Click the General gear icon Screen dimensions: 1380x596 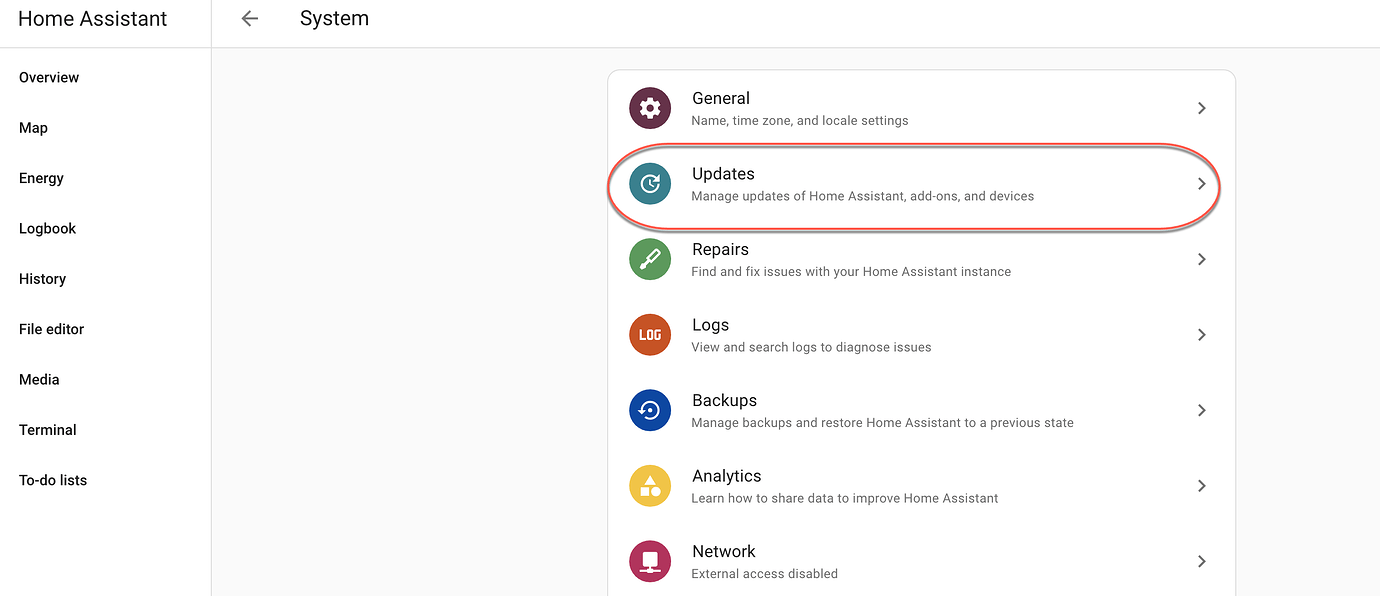pyautogui.click(x=650, y=108)
